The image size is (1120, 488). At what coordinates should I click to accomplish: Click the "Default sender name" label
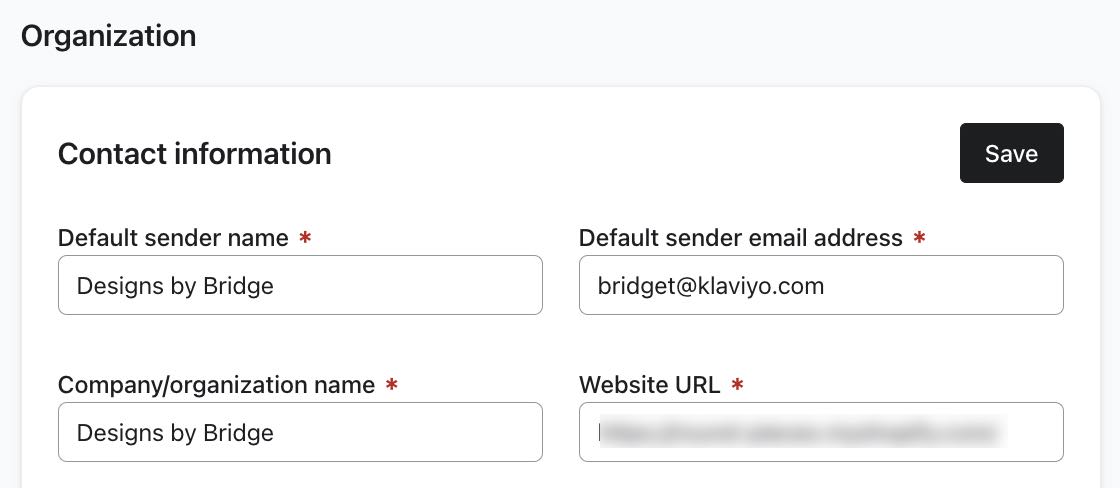click(173, 238)
